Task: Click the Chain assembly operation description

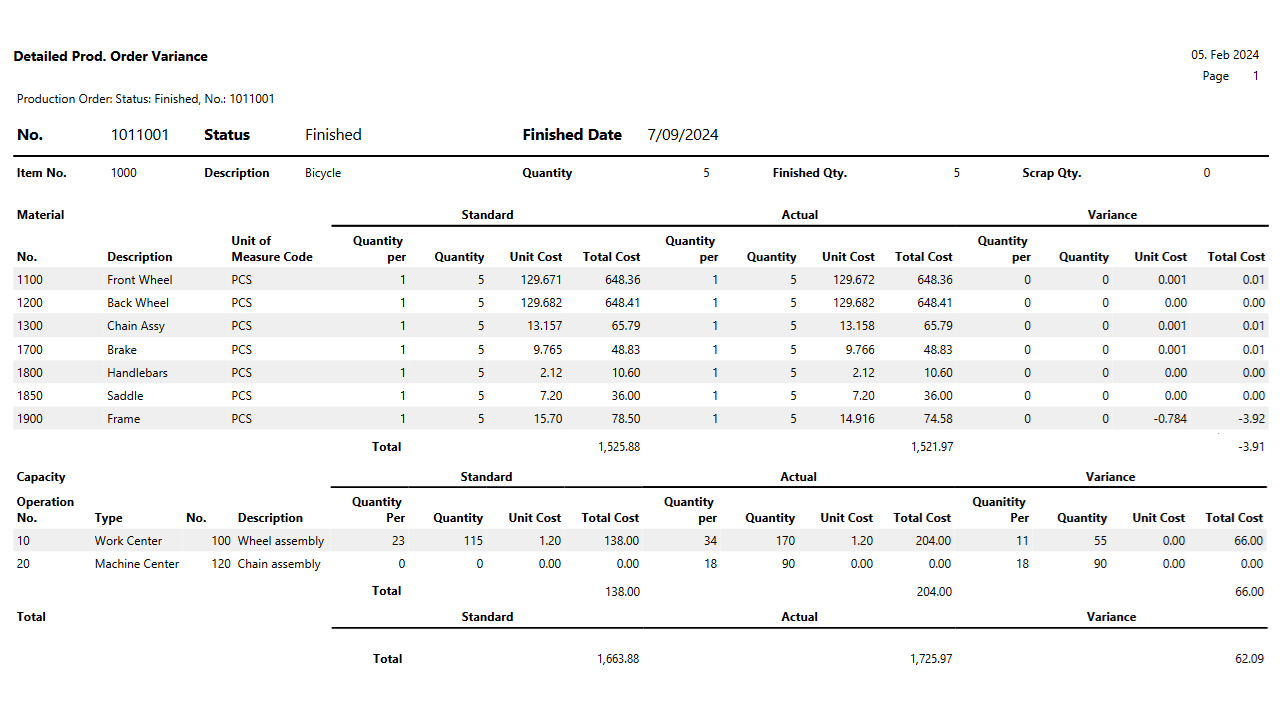Action: [x=279, y=564]
